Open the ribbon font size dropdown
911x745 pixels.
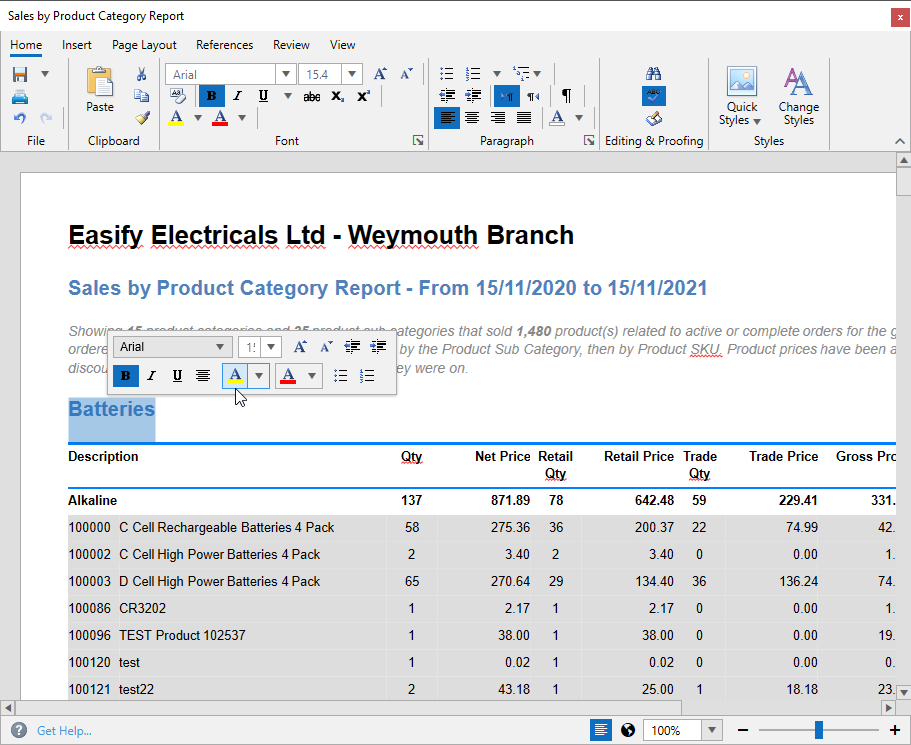[x=352, y=74]
